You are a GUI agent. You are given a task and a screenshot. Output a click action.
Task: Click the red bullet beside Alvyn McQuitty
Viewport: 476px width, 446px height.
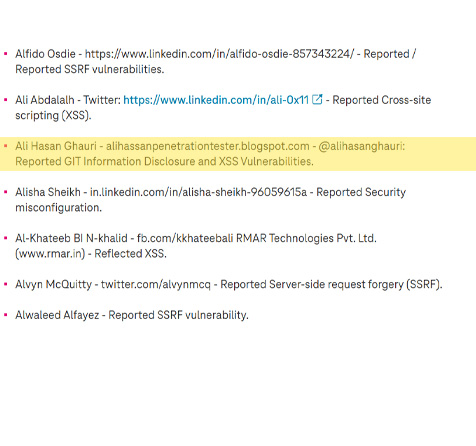[5, 284]
